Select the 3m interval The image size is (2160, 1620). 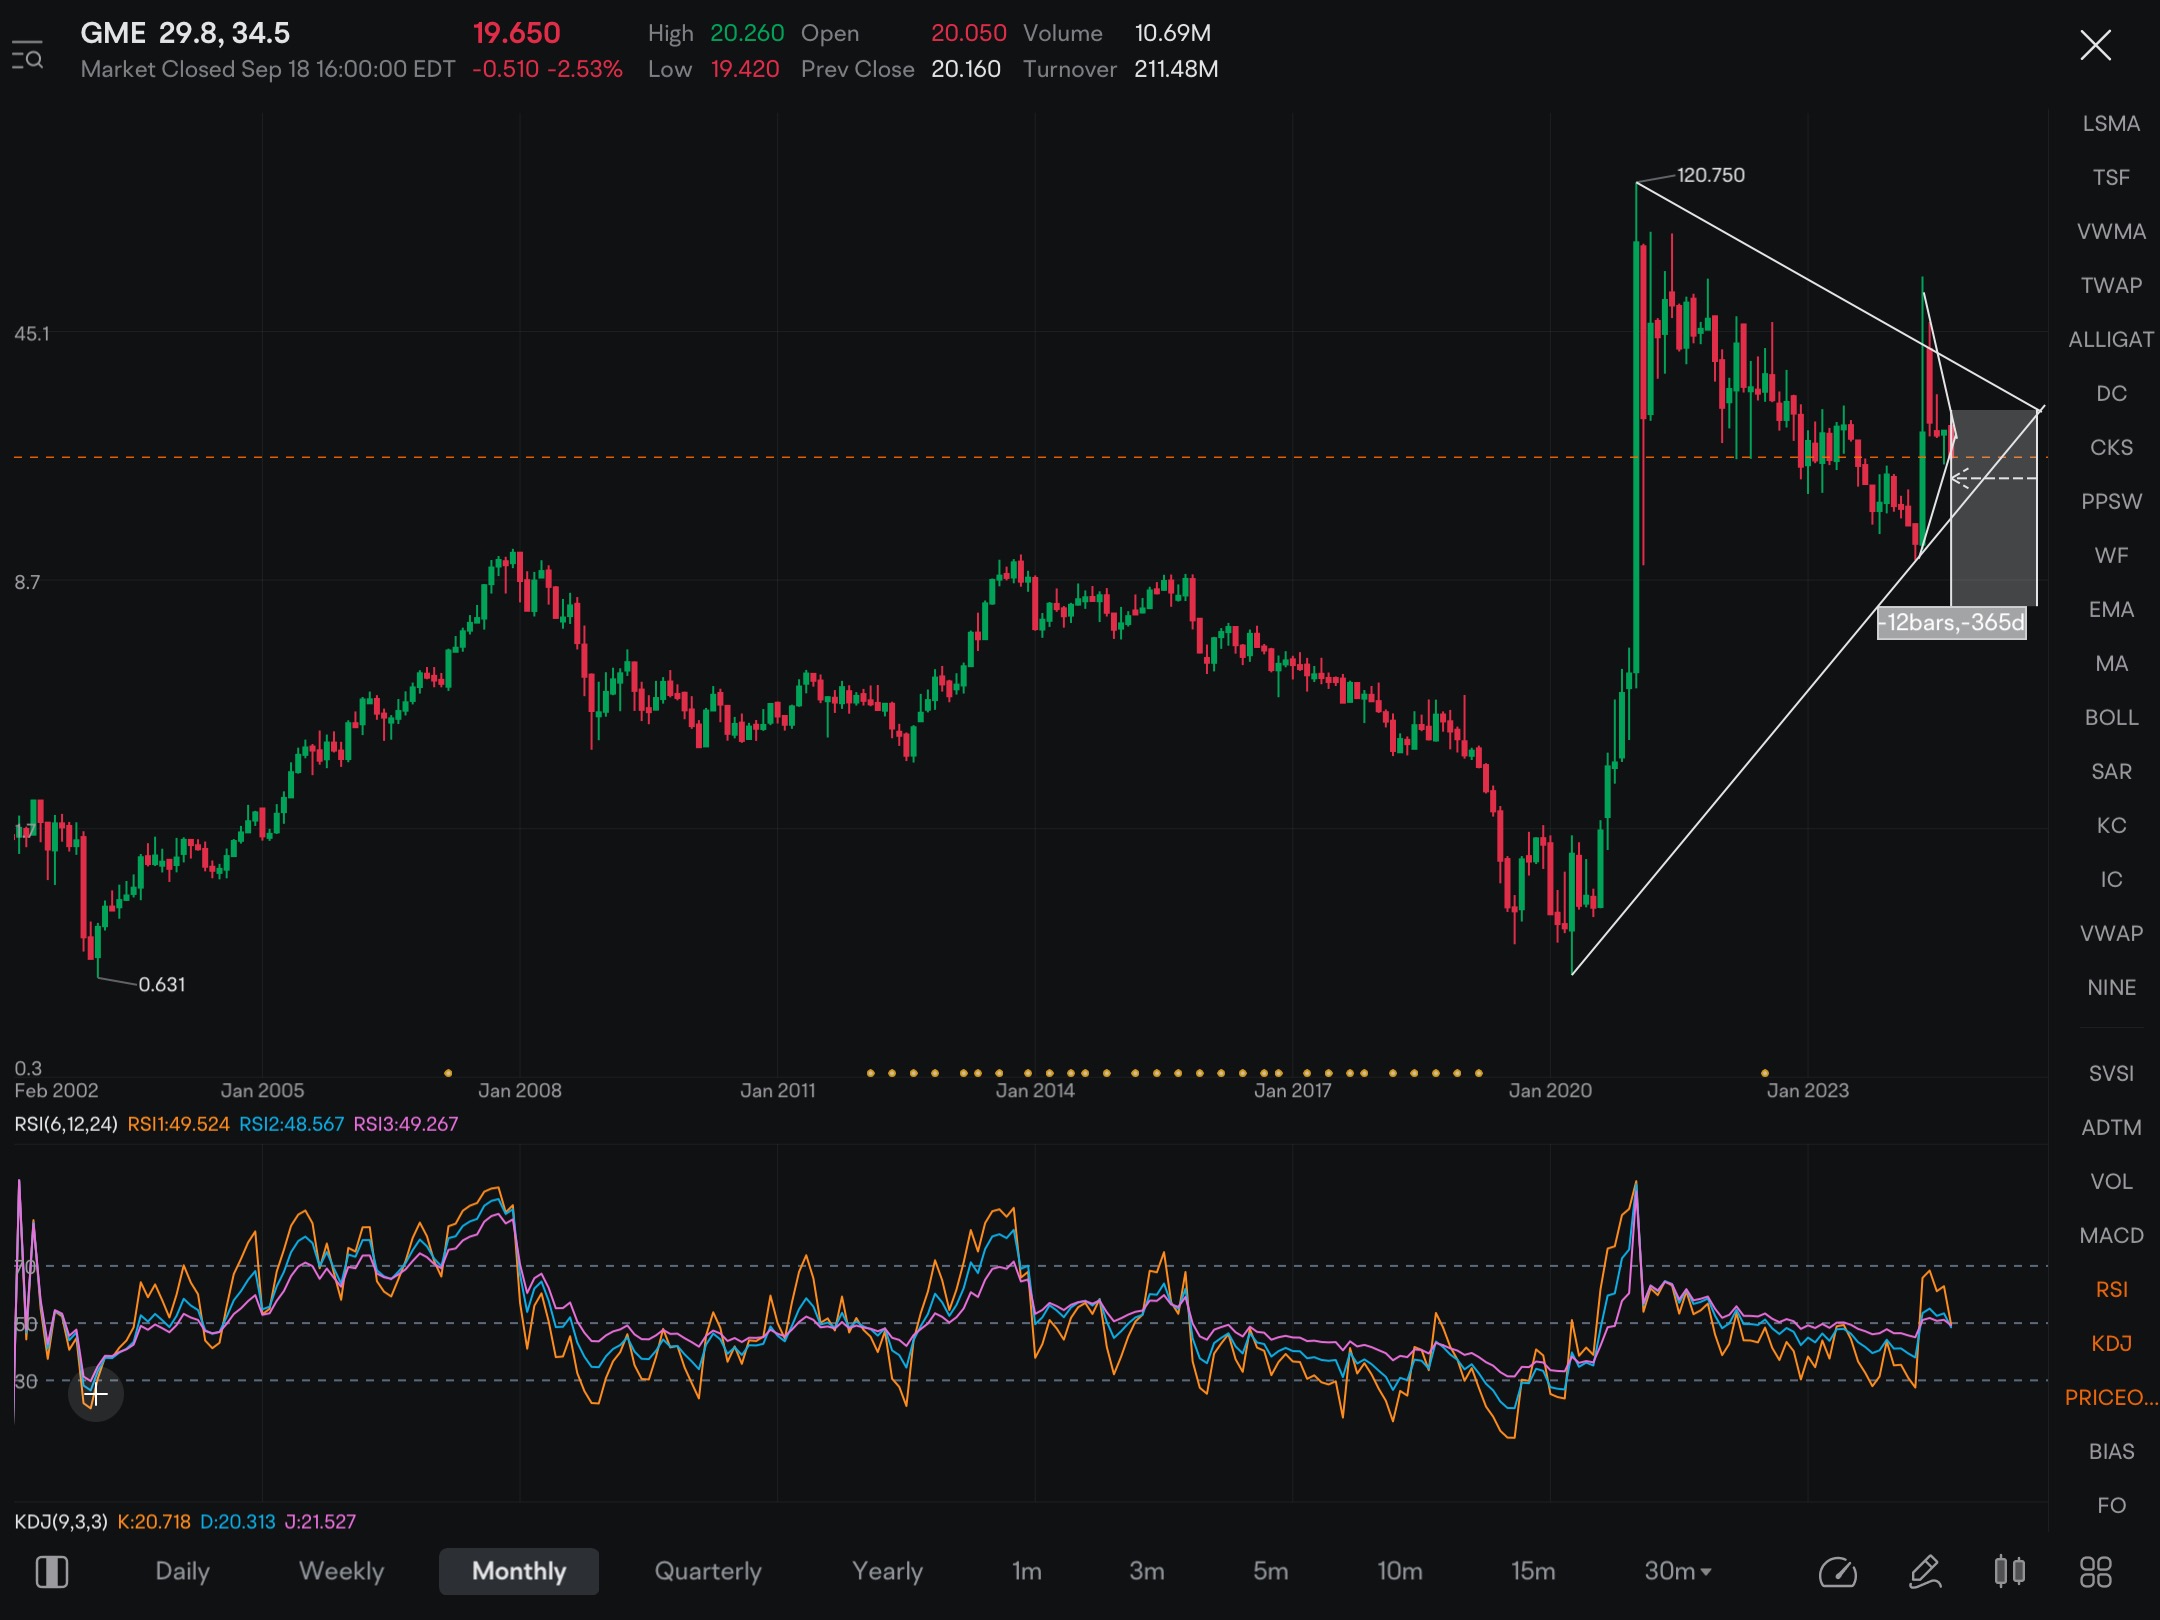click(x=1147, y=1571)
